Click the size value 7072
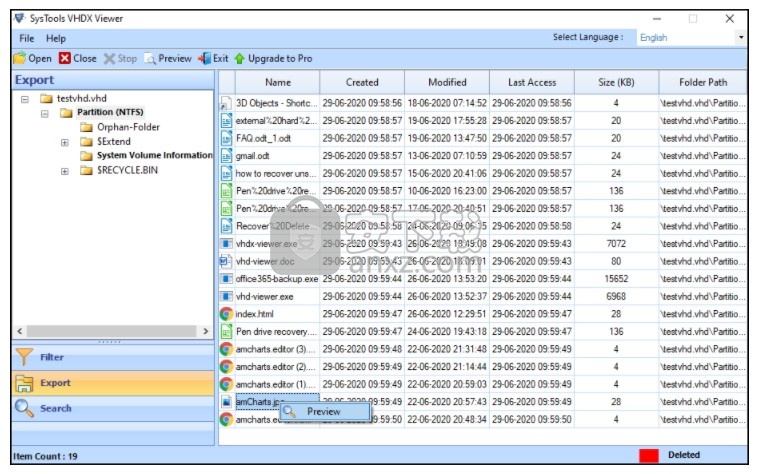This screenshot has width=757, height=474. pyautogui.click(x=617, y=244)
